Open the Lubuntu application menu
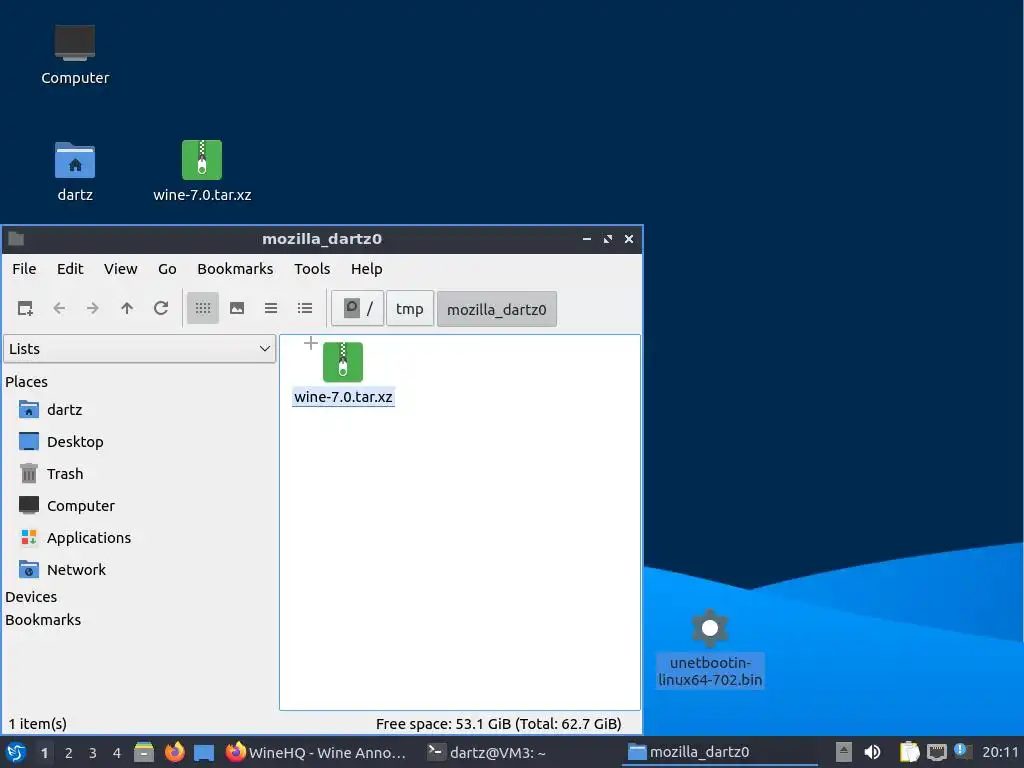Viewport: 1024px width, 768px height. (16, 752)
